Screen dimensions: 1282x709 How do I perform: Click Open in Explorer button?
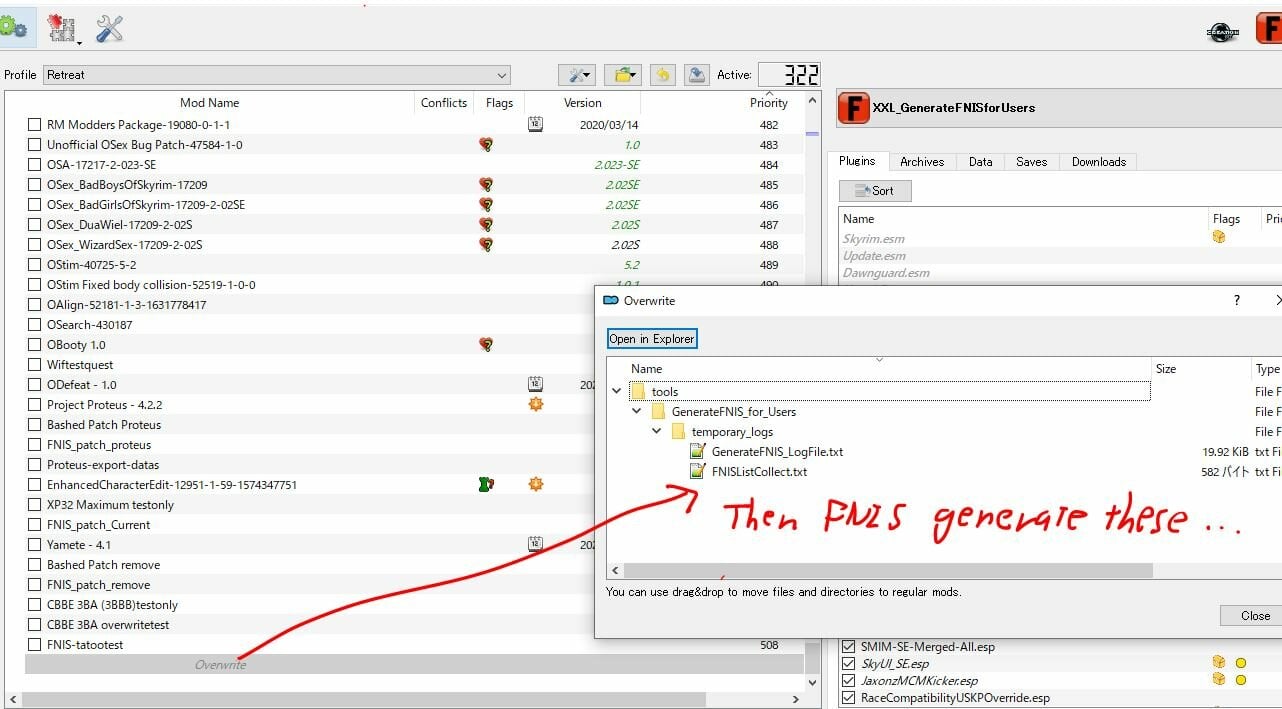(x=652, y=339)
